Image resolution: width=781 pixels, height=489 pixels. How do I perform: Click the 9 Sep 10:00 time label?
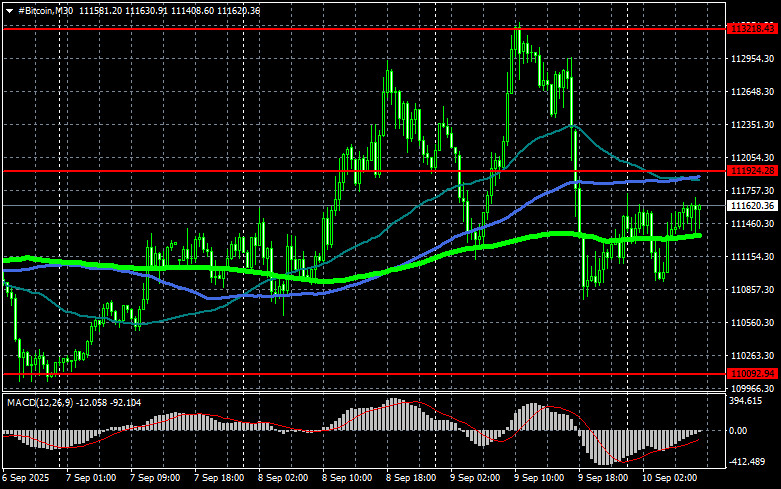[539, 478]
